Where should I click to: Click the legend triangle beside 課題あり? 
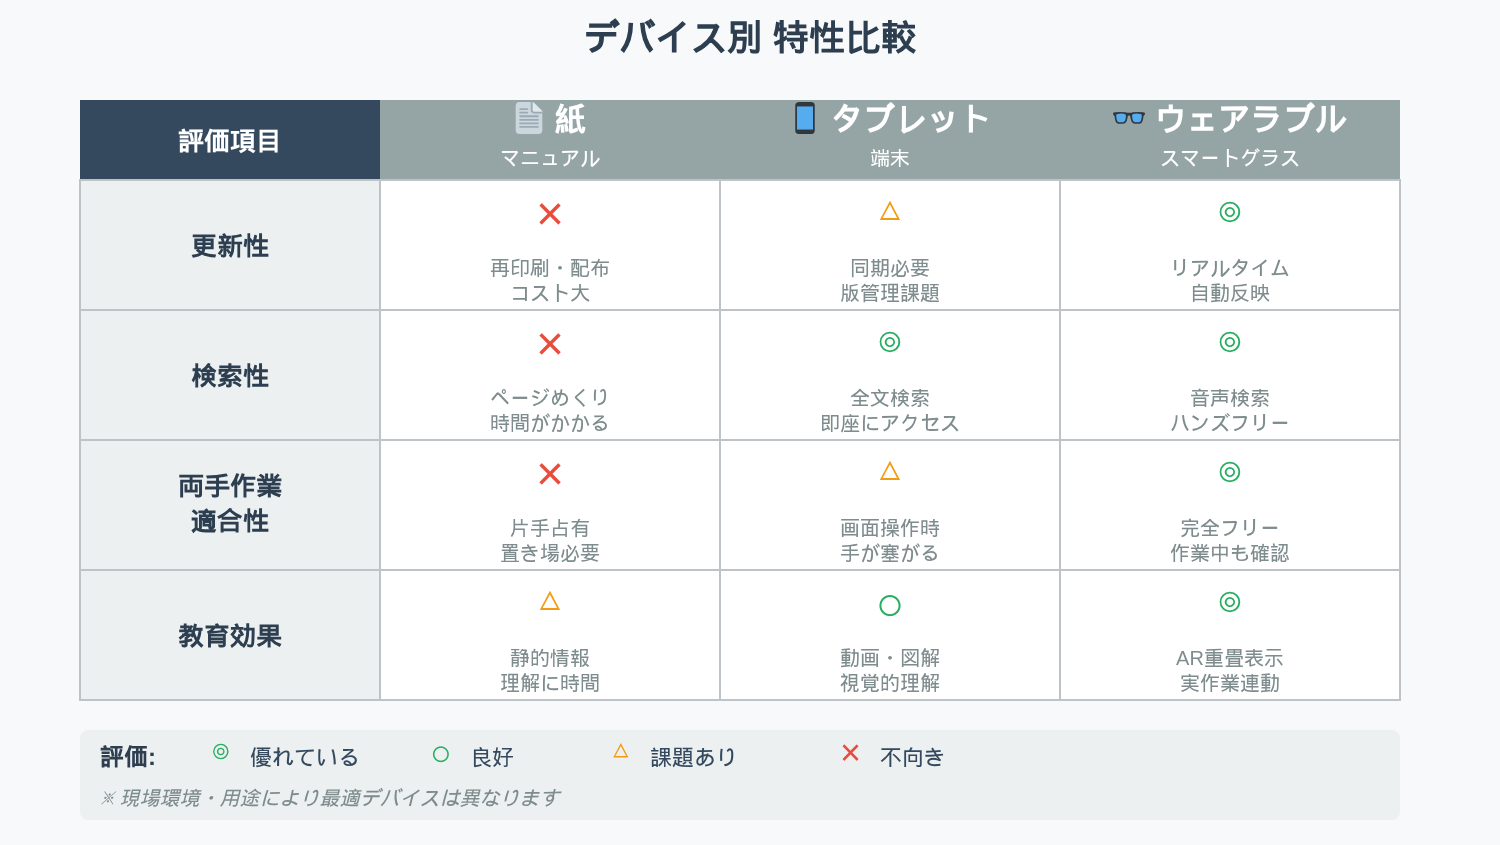coord(621,751)
